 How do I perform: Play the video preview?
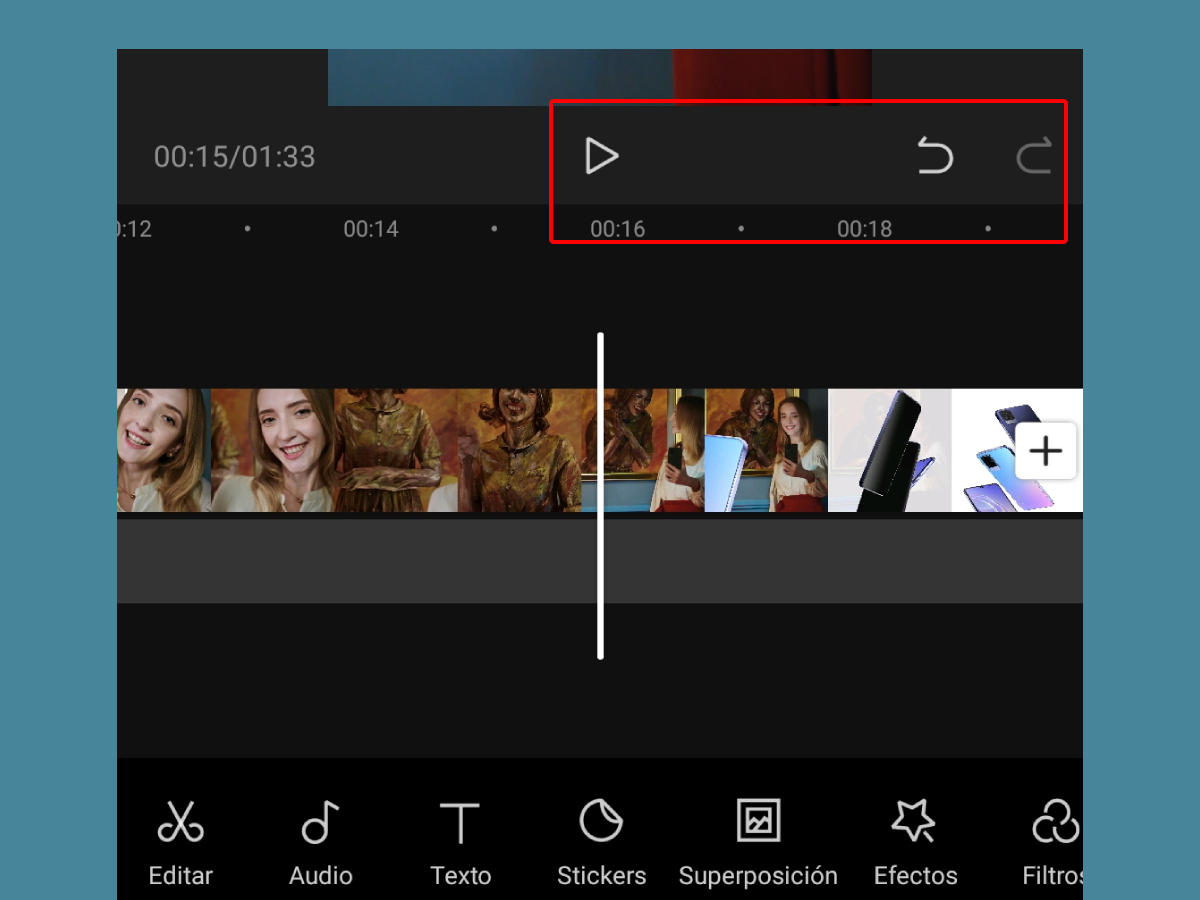point(601,156)
